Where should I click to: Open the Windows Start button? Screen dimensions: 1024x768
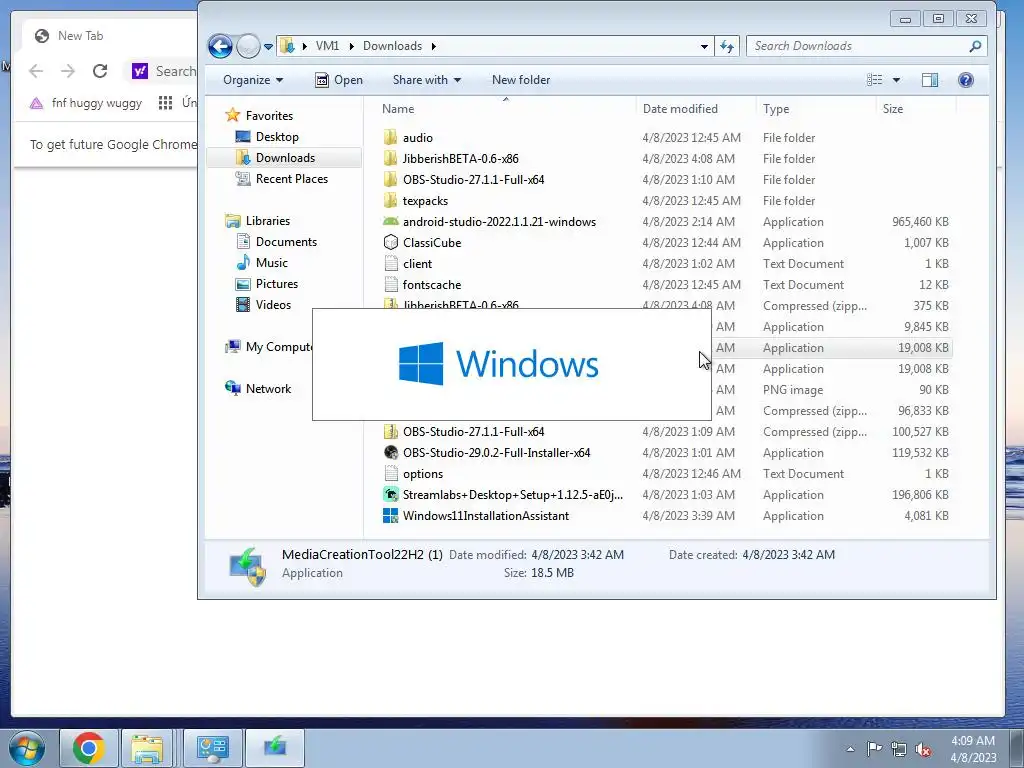[27, 748]
